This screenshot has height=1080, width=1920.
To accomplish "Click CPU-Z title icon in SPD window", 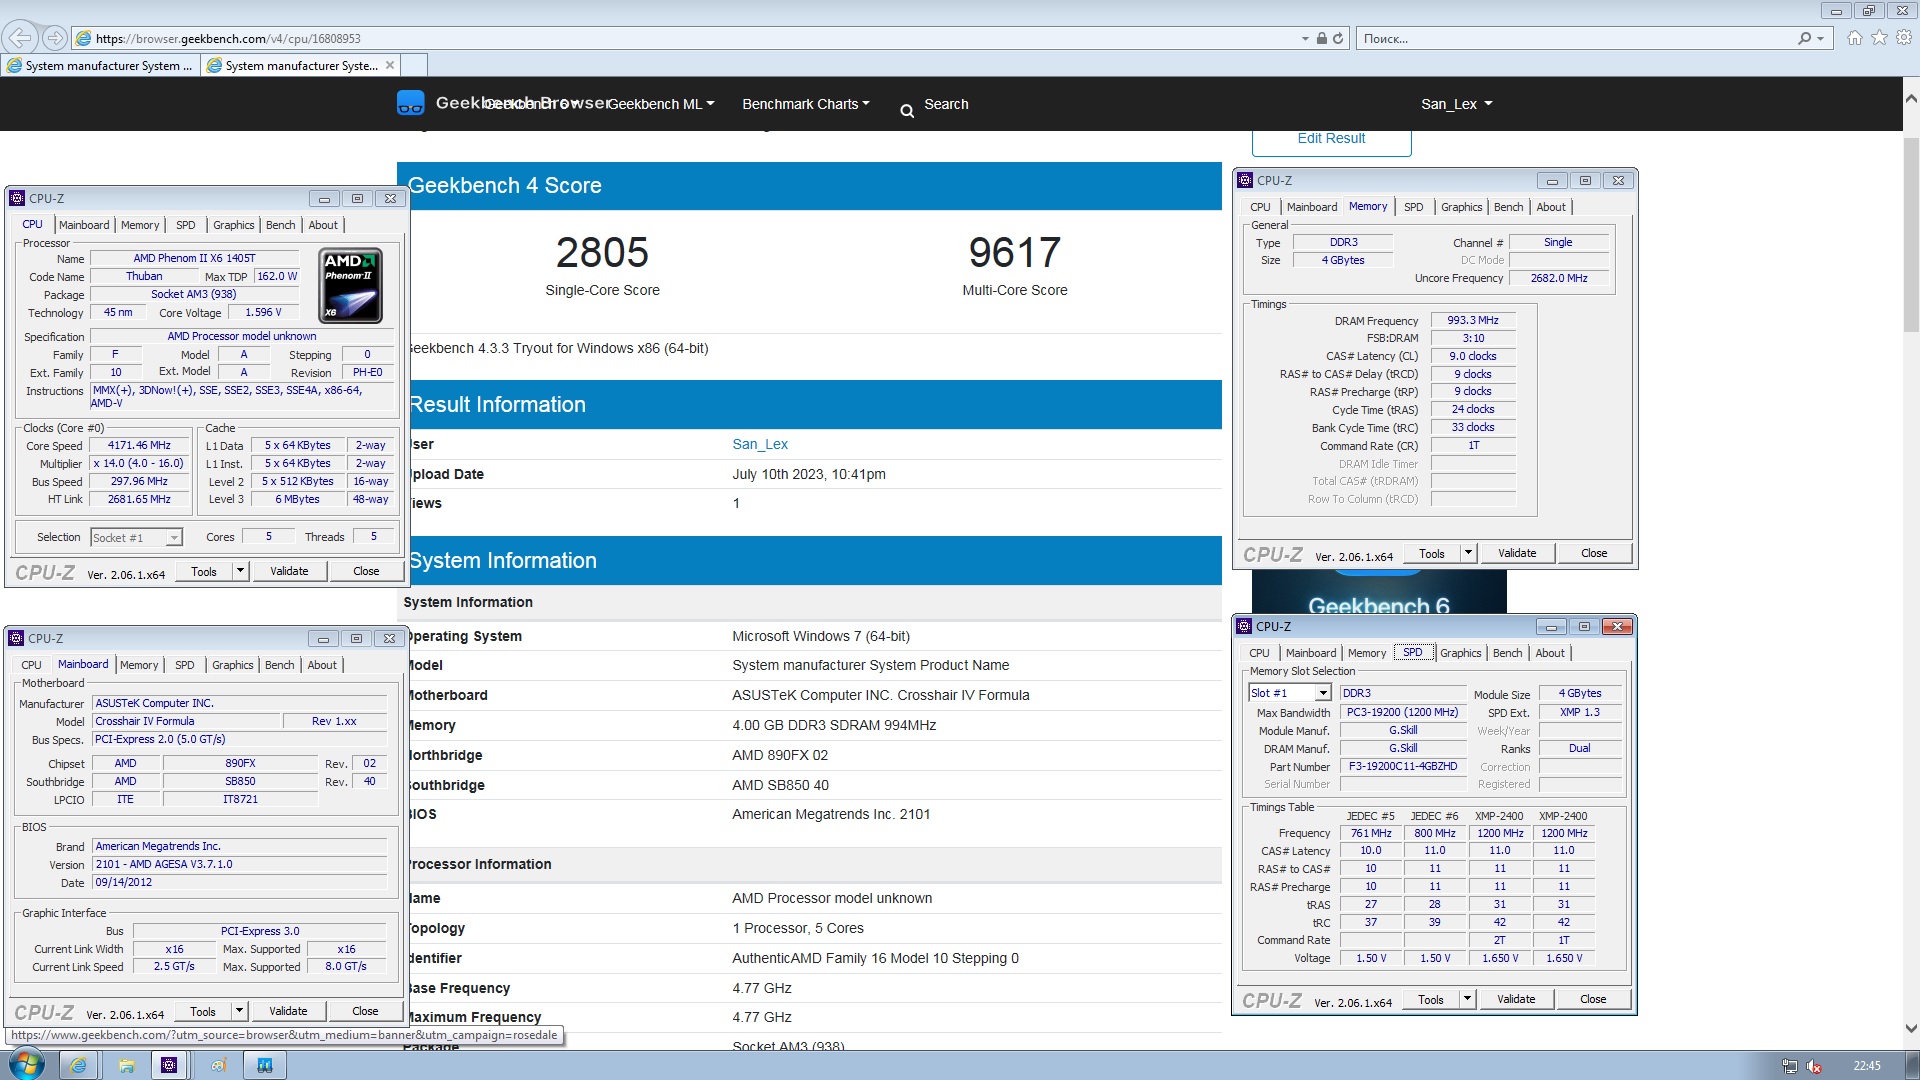I will 1244,626.
